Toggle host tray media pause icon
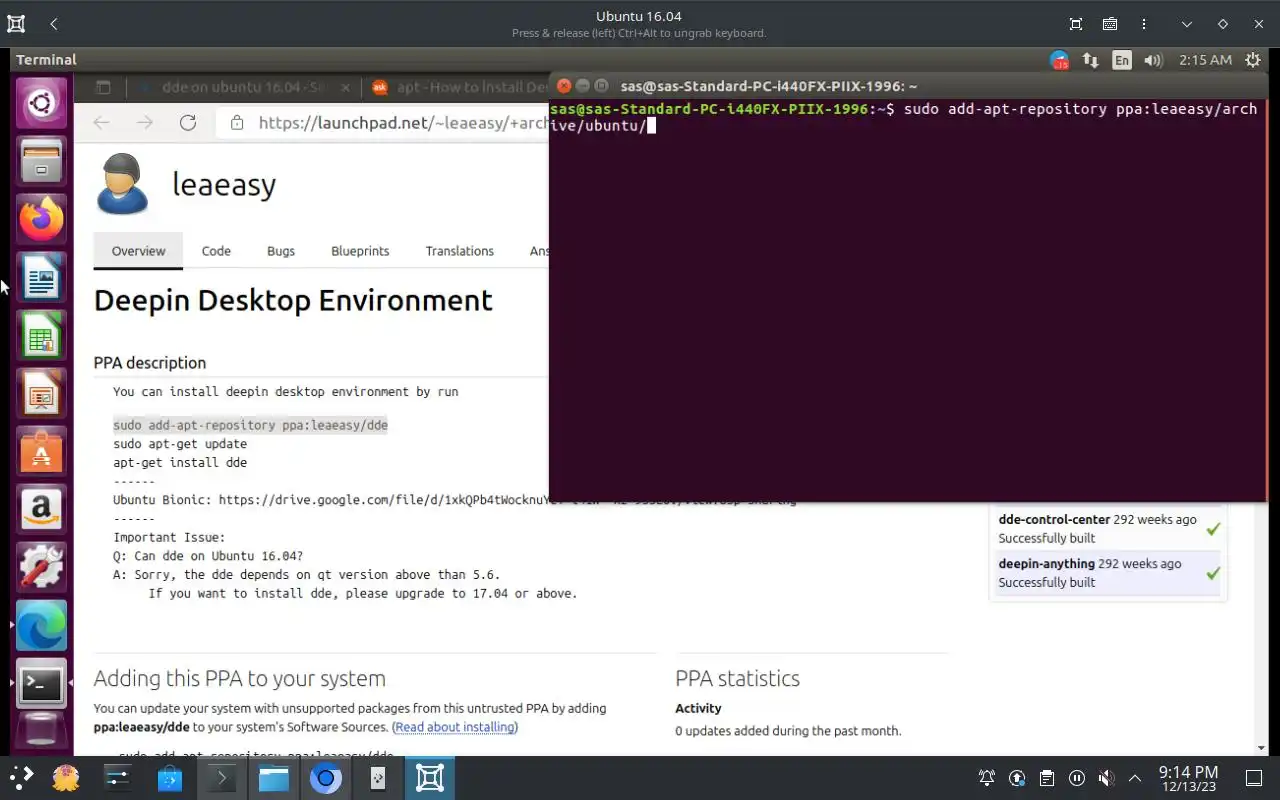 coord(1076,778)
